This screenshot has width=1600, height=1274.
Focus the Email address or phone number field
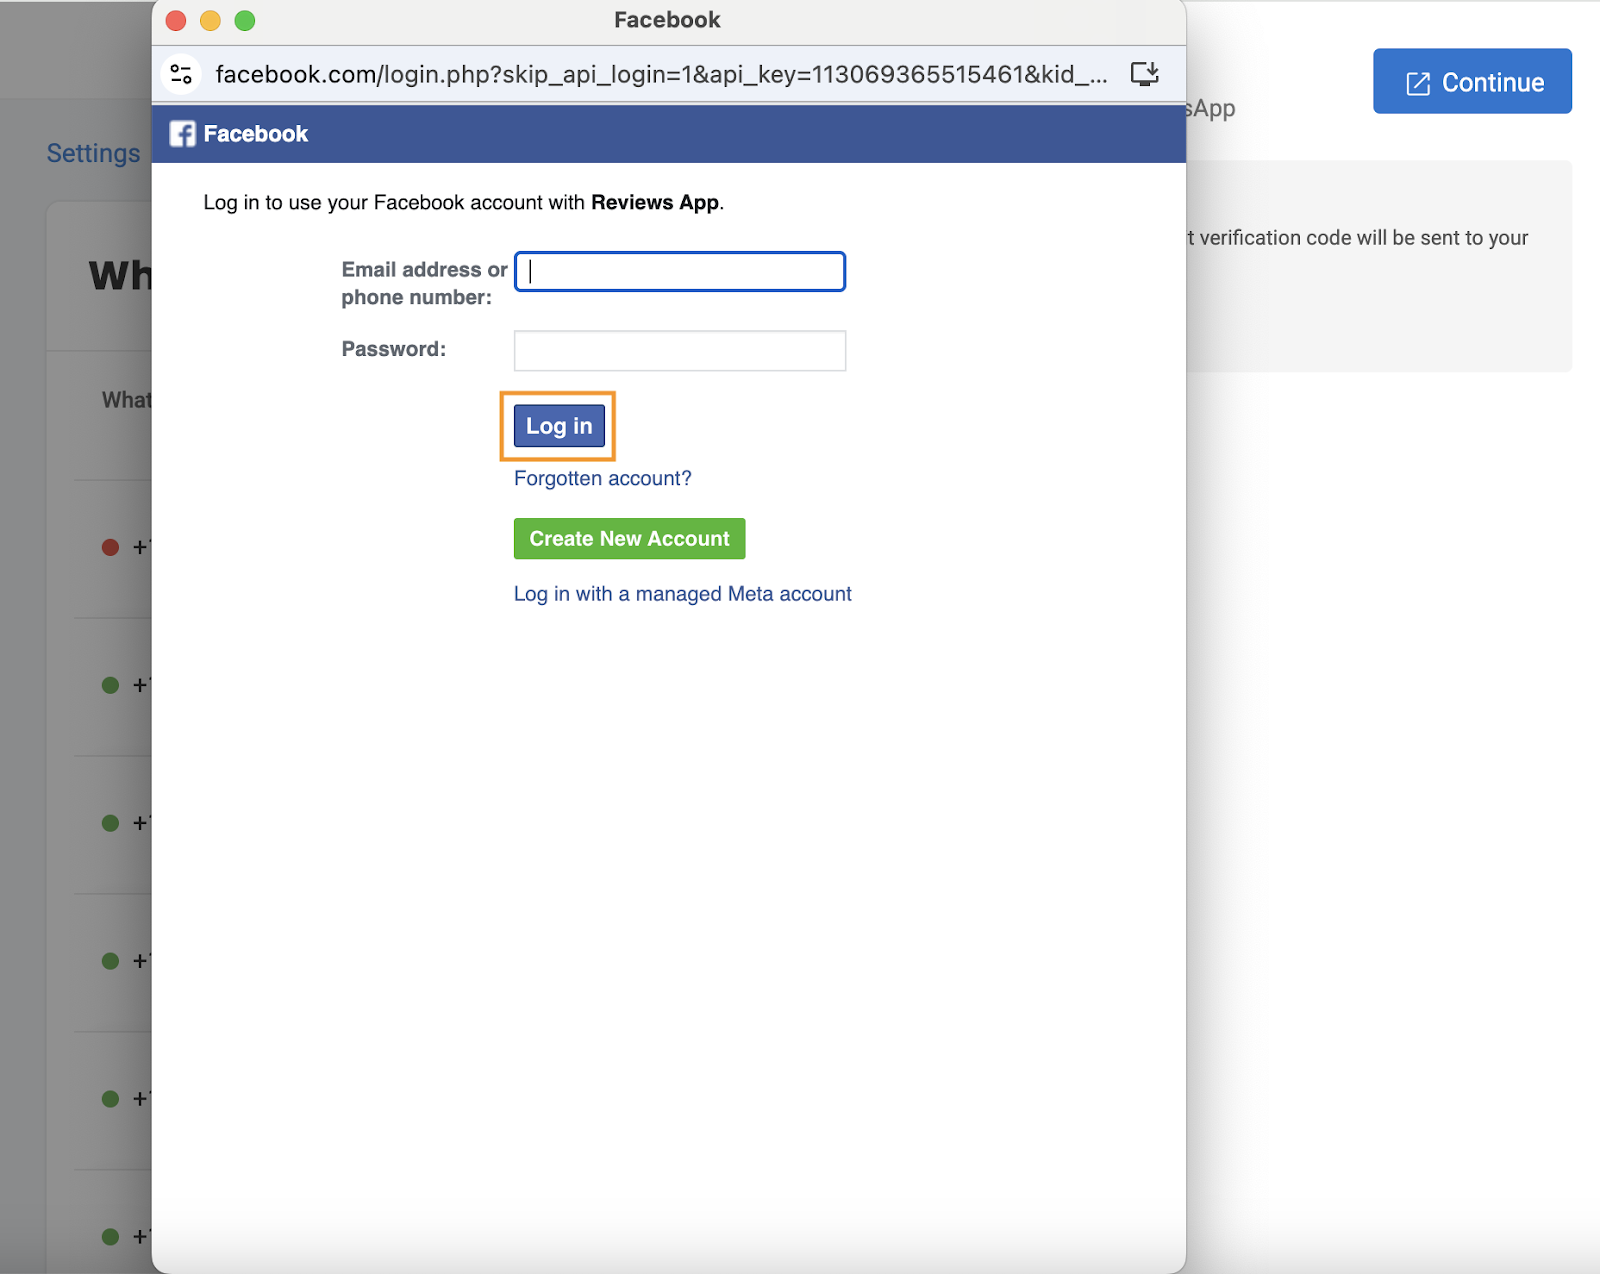pos(680,272)
